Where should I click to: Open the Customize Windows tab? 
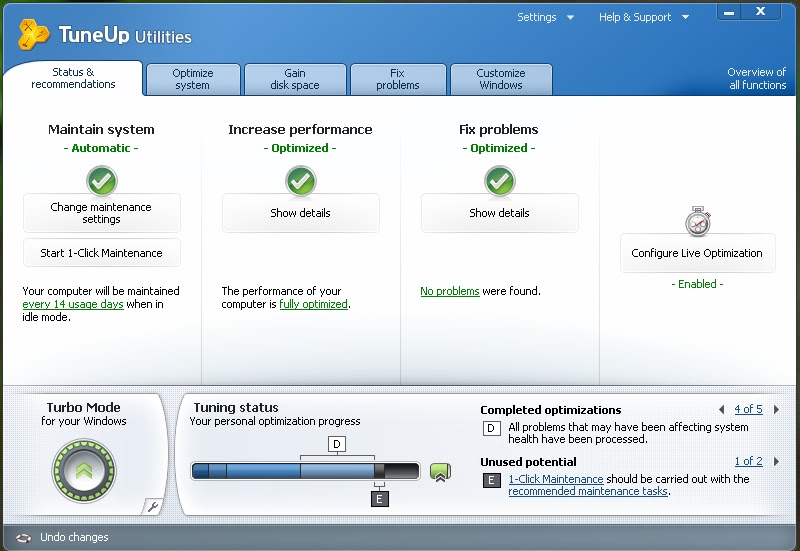[x=501, y=79]
